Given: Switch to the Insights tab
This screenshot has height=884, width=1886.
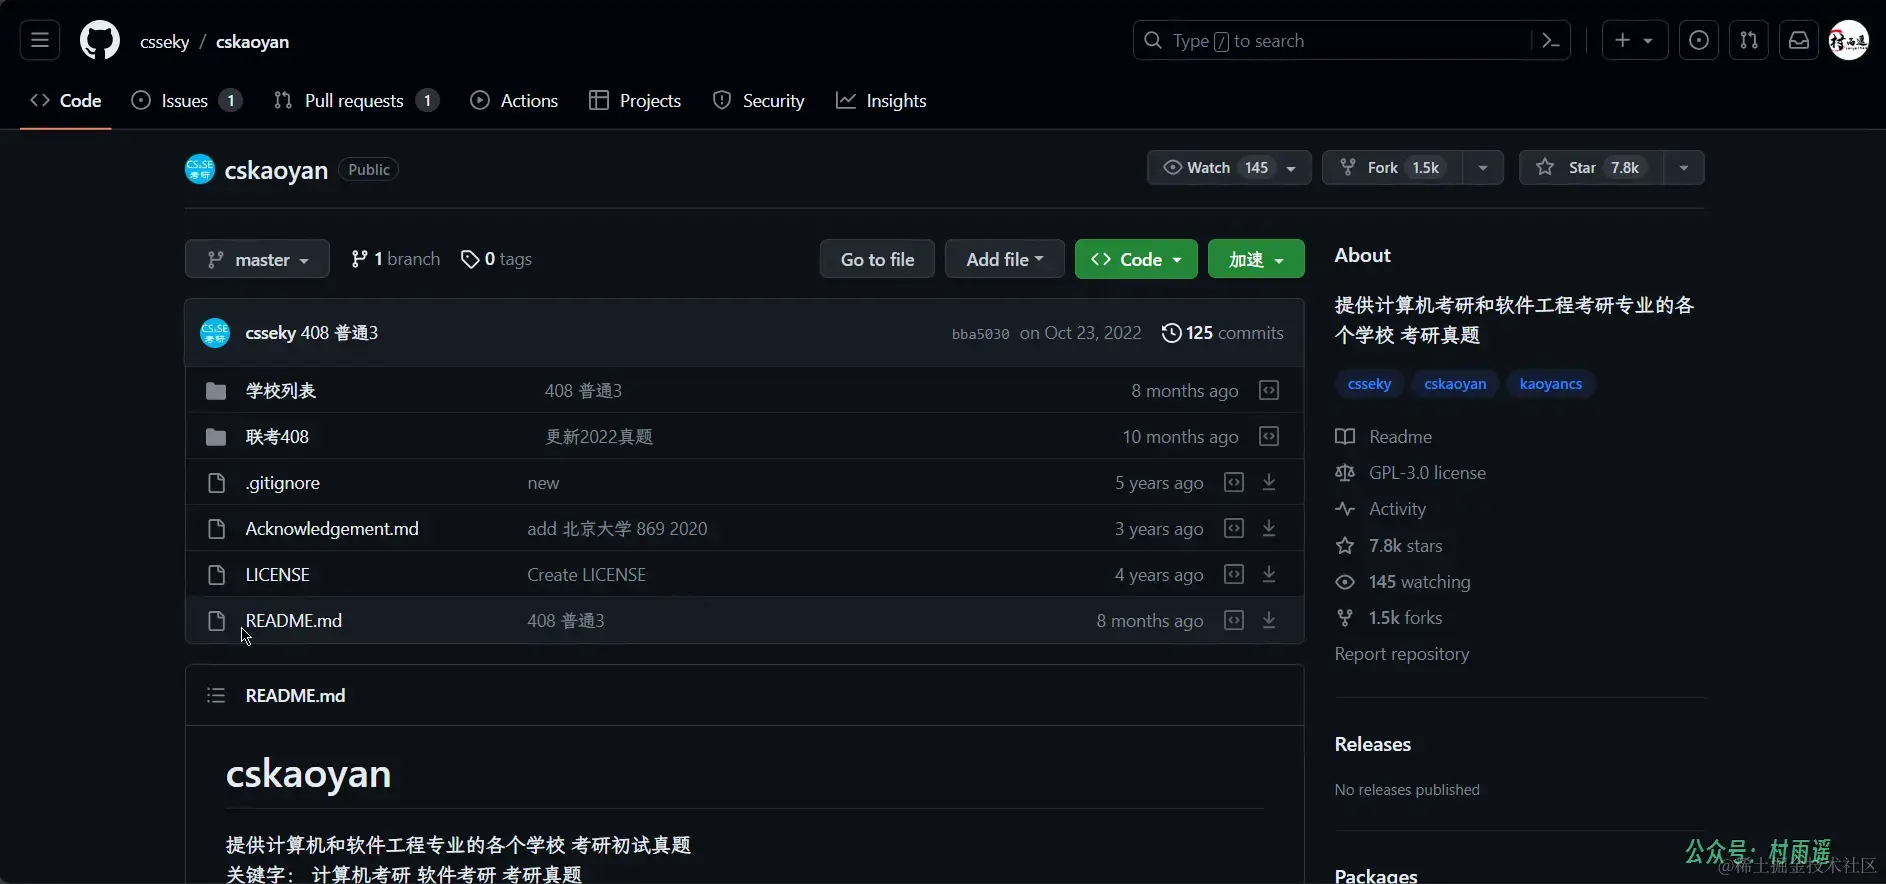Looking at the screenshot, I should click(x=881, y=101).
